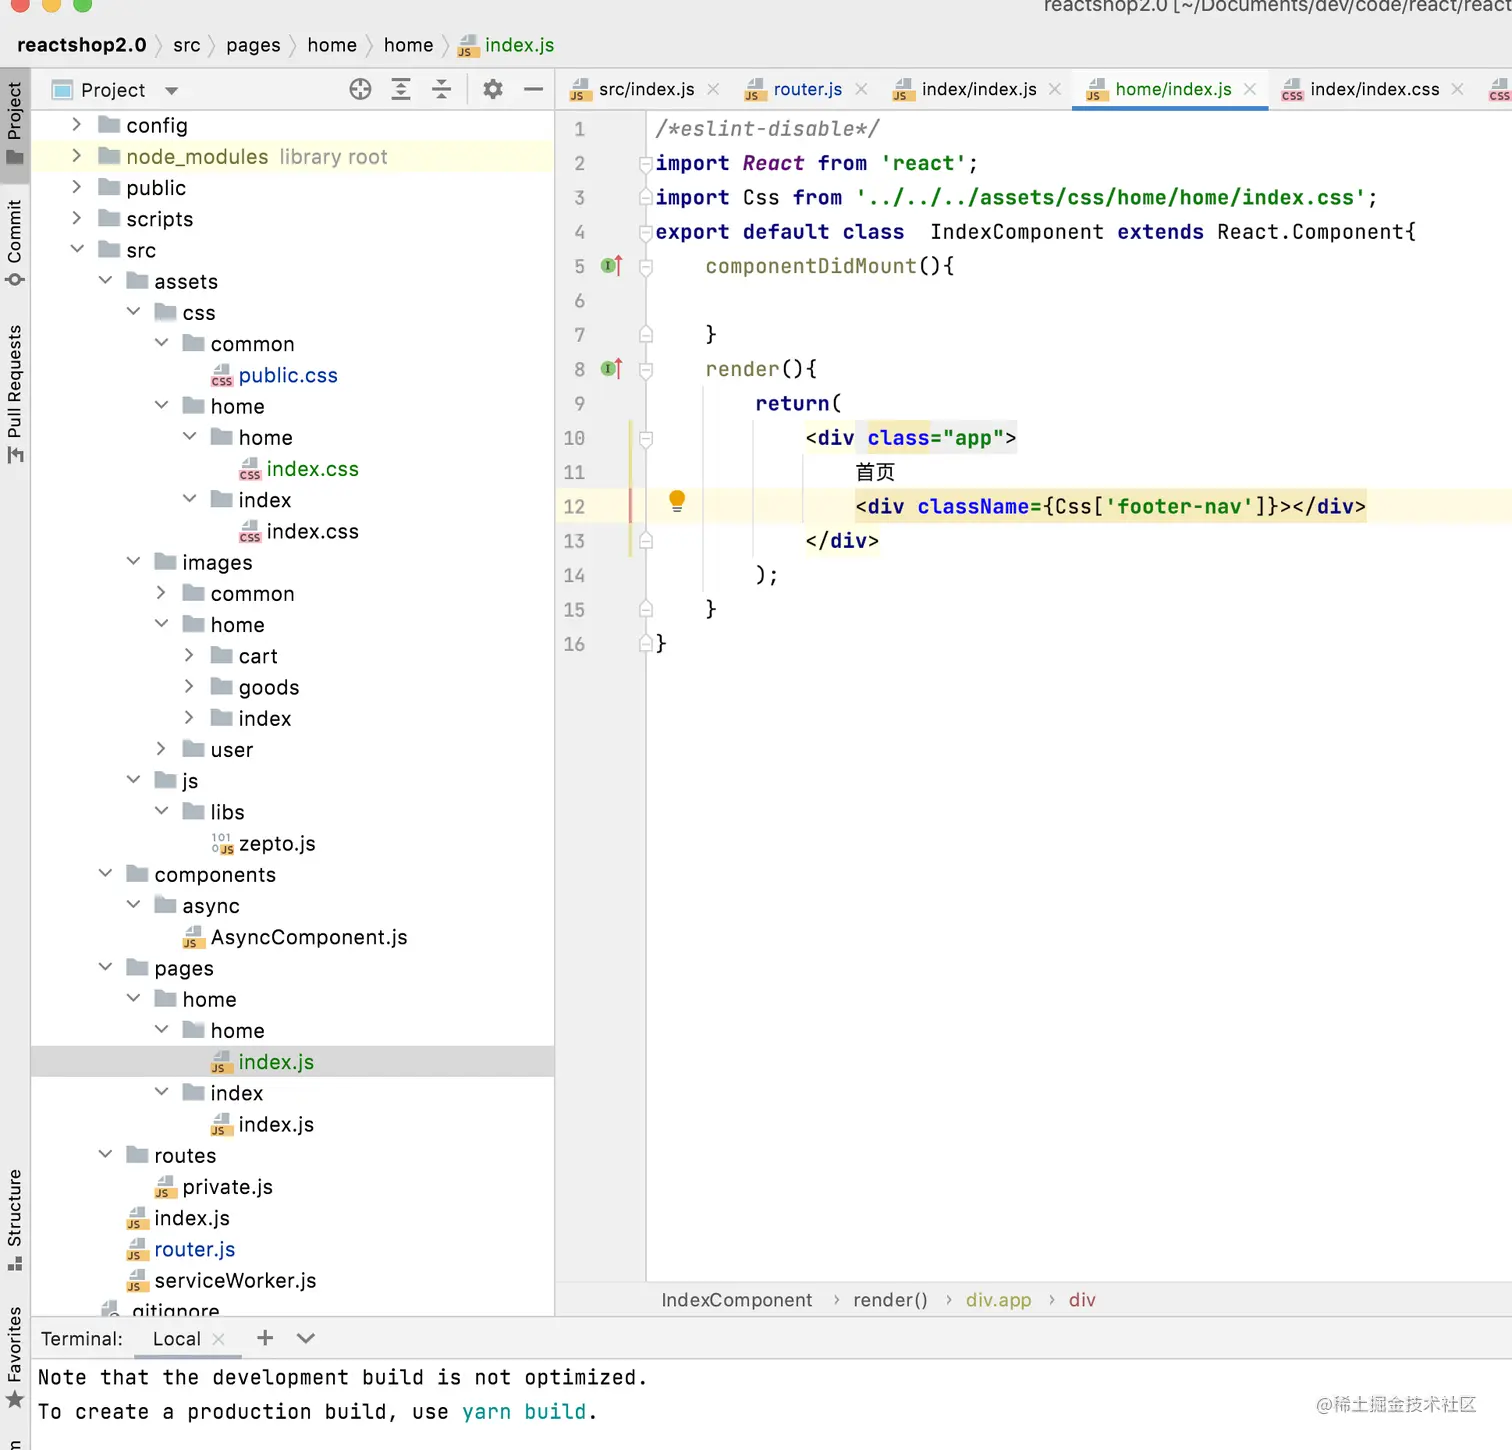This screenshot has width=1512, height=1450.
Task: Click the Expand All icon in Project toolbar
Action: 401,90
